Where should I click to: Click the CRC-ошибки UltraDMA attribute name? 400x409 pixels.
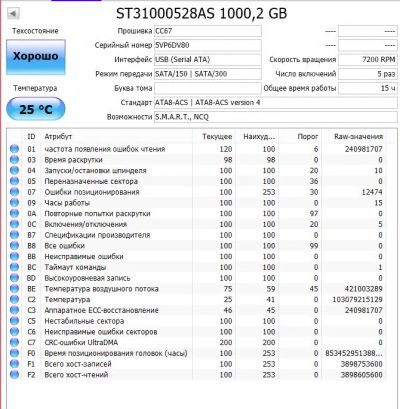[81, 342]
